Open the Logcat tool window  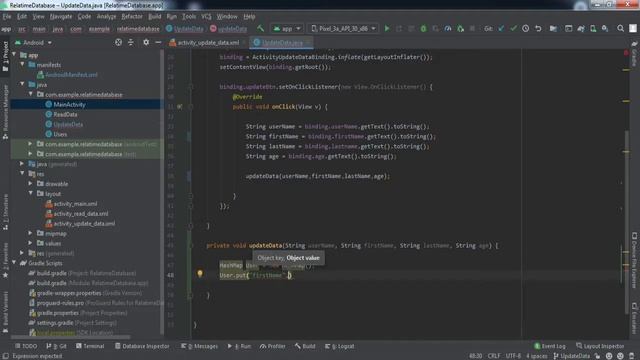[x=340, y=346]
